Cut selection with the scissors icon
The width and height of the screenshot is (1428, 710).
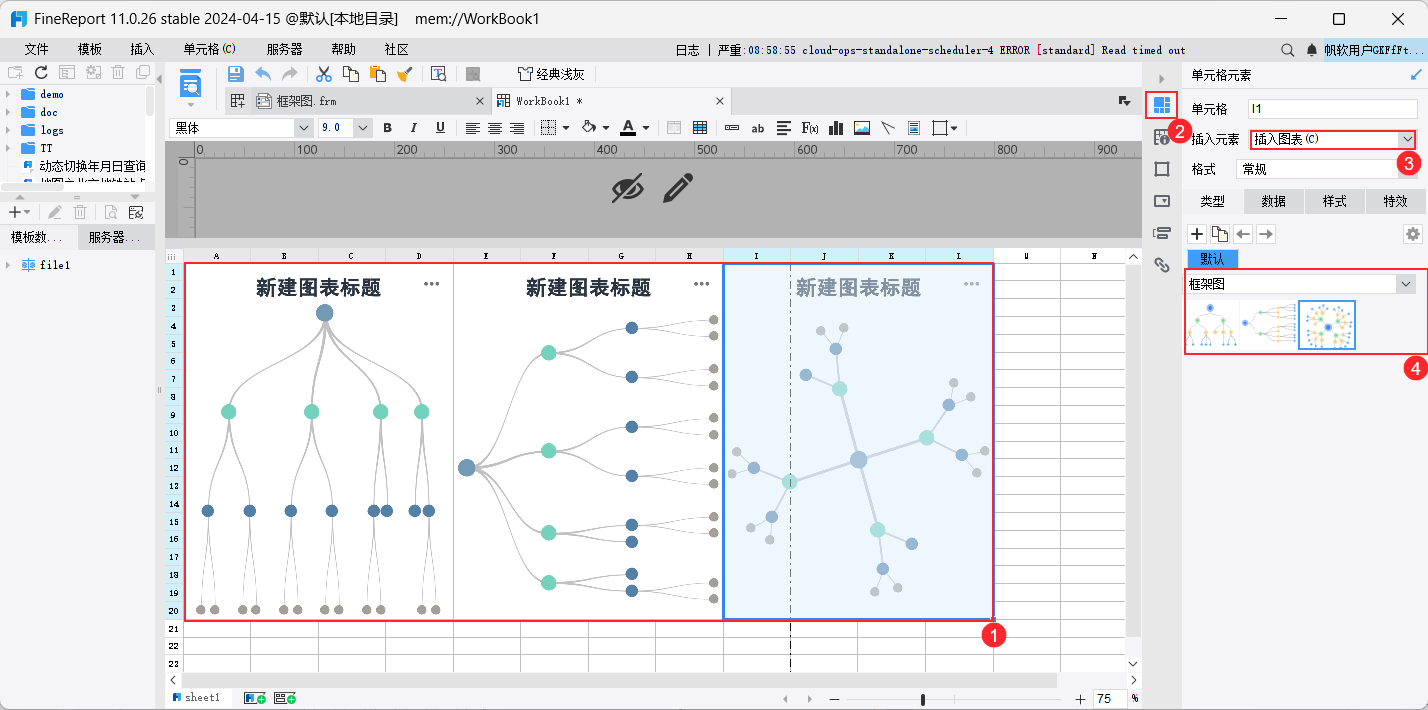point(324,73)
